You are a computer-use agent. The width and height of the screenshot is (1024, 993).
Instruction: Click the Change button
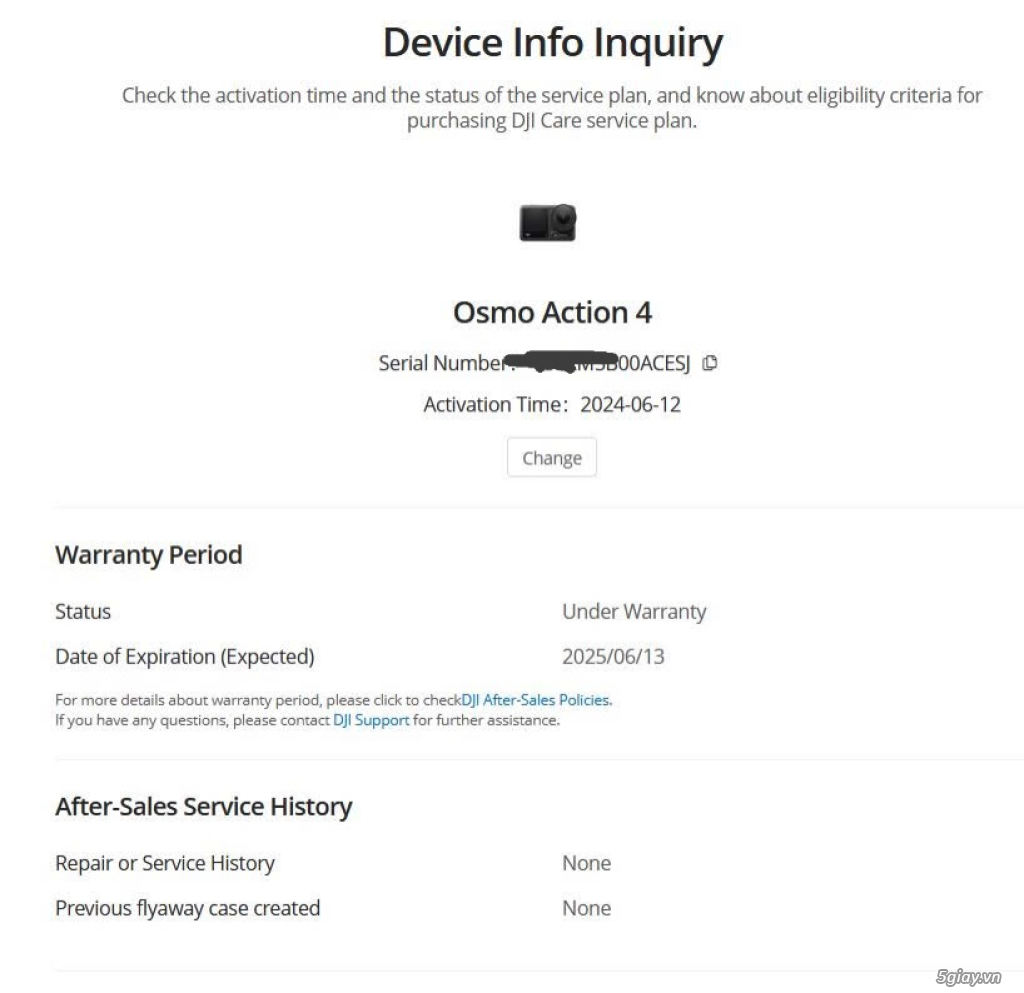coord(551,457)
